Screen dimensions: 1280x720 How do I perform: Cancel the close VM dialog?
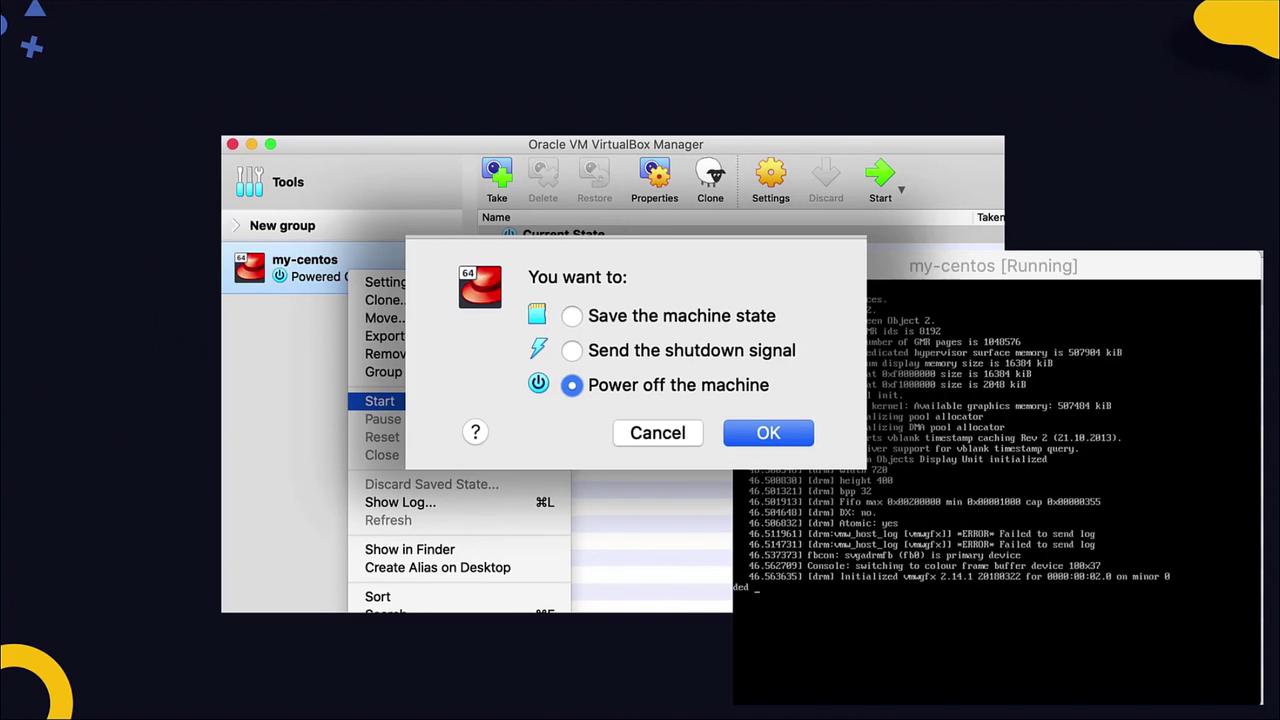(x=658, y=433)
